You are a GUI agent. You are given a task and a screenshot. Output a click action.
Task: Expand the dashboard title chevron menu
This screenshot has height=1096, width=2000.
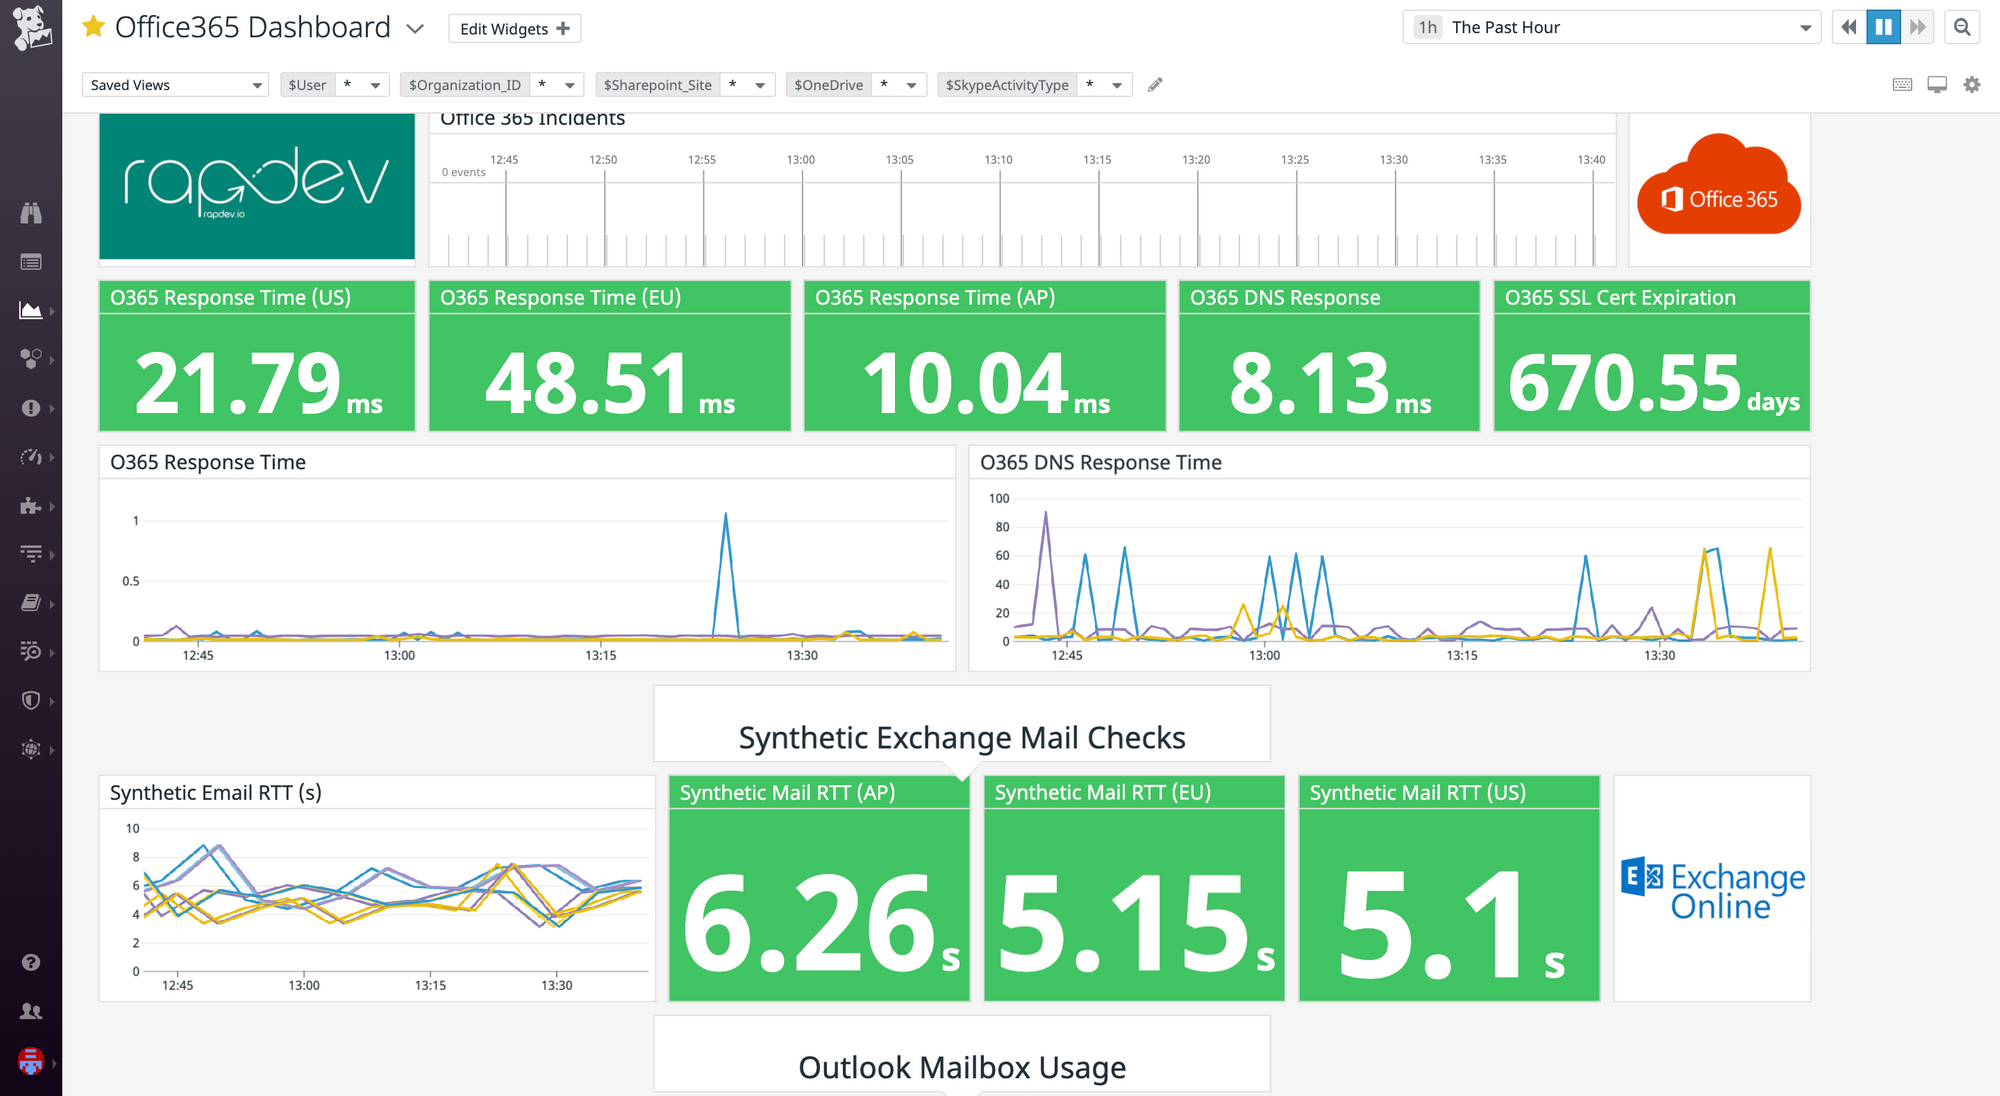tap(415, 29)
